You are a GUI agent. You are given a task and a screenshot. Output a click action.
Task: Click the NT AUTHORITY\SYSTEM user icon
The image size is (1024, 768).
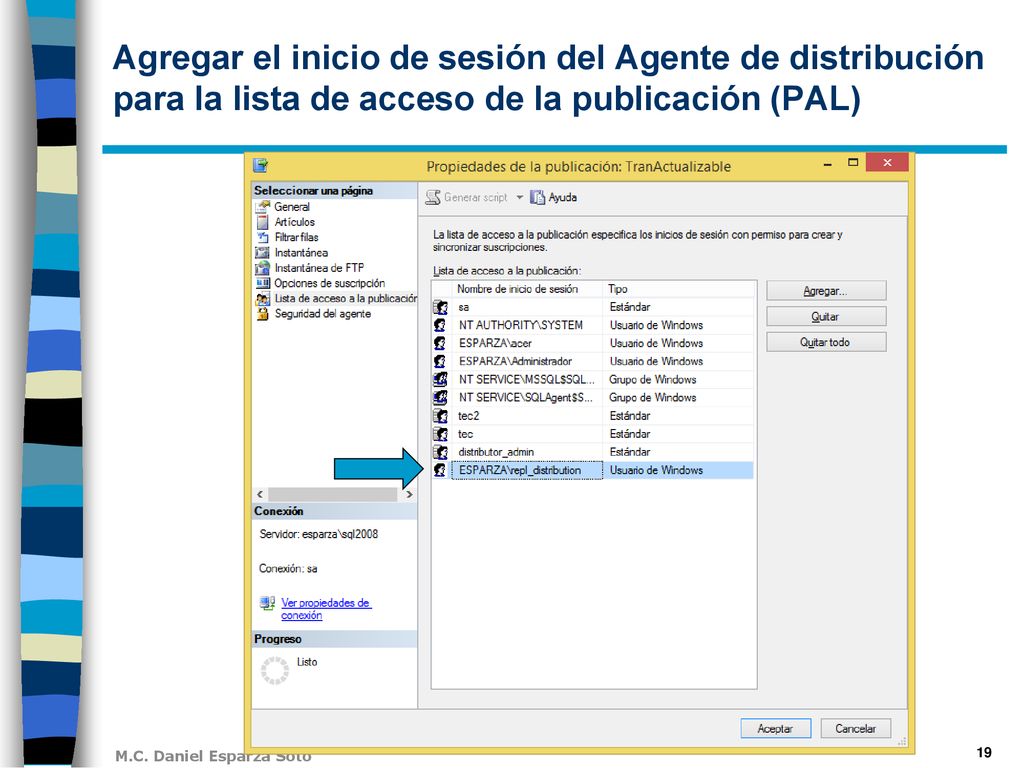tap(441, 325)
